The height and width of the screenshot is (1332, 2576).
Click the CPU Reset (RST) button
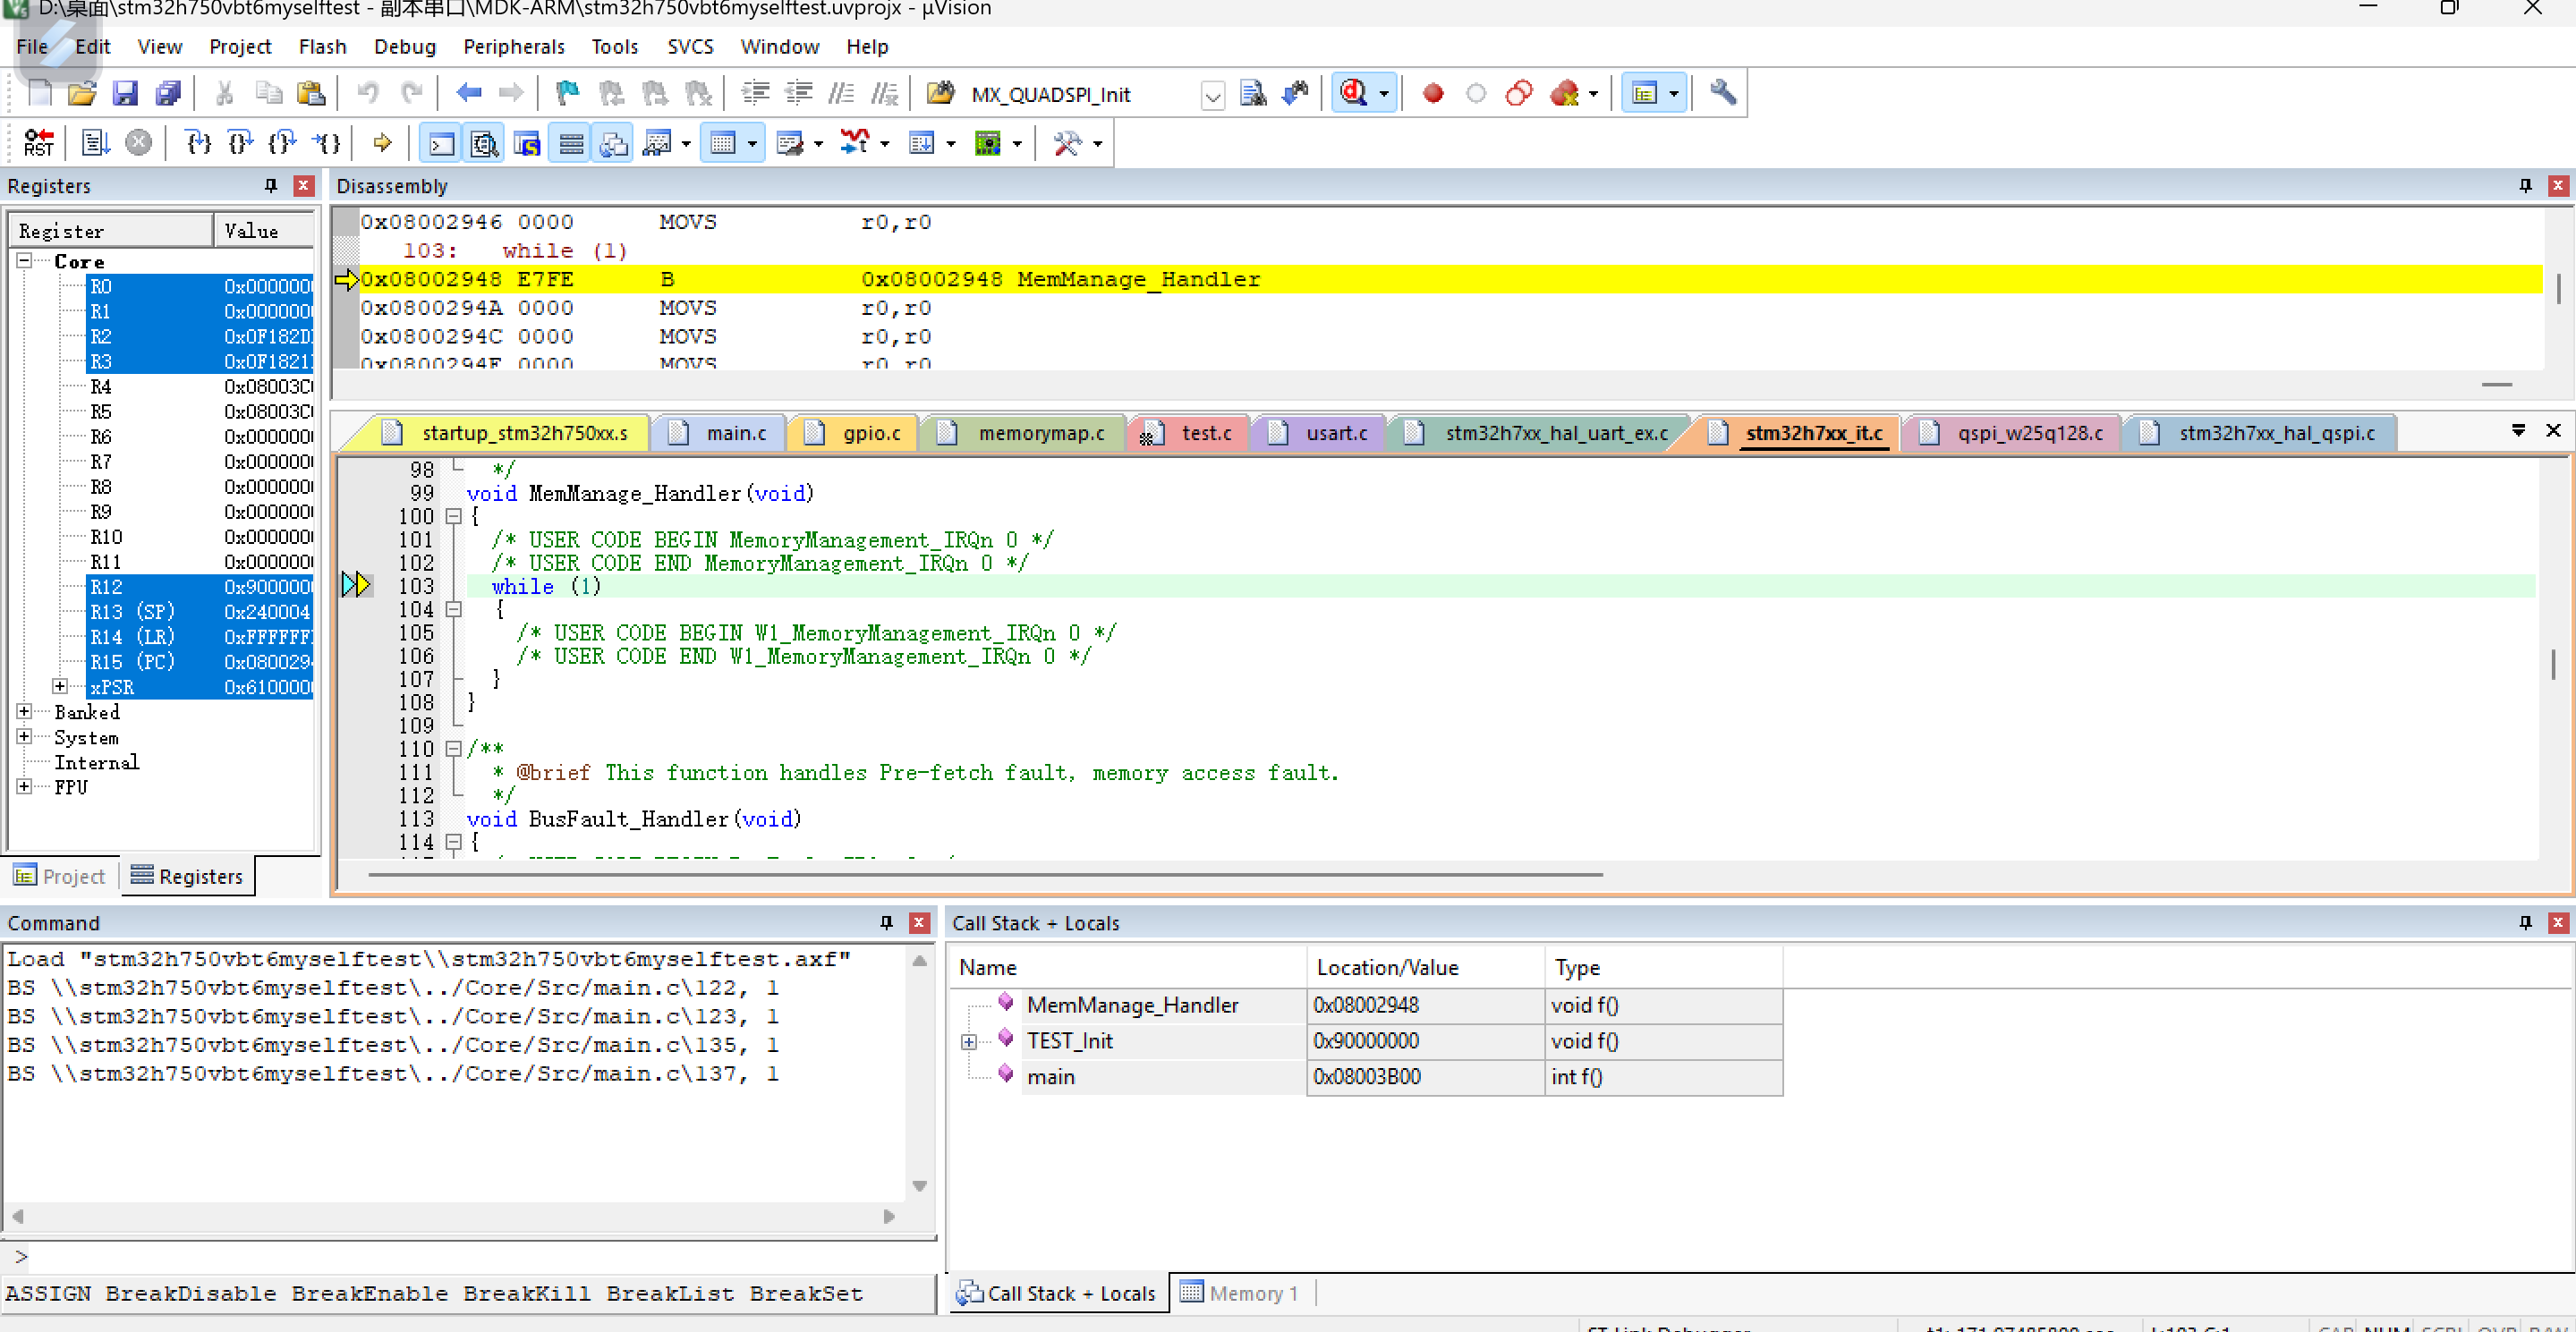[39, 143]
